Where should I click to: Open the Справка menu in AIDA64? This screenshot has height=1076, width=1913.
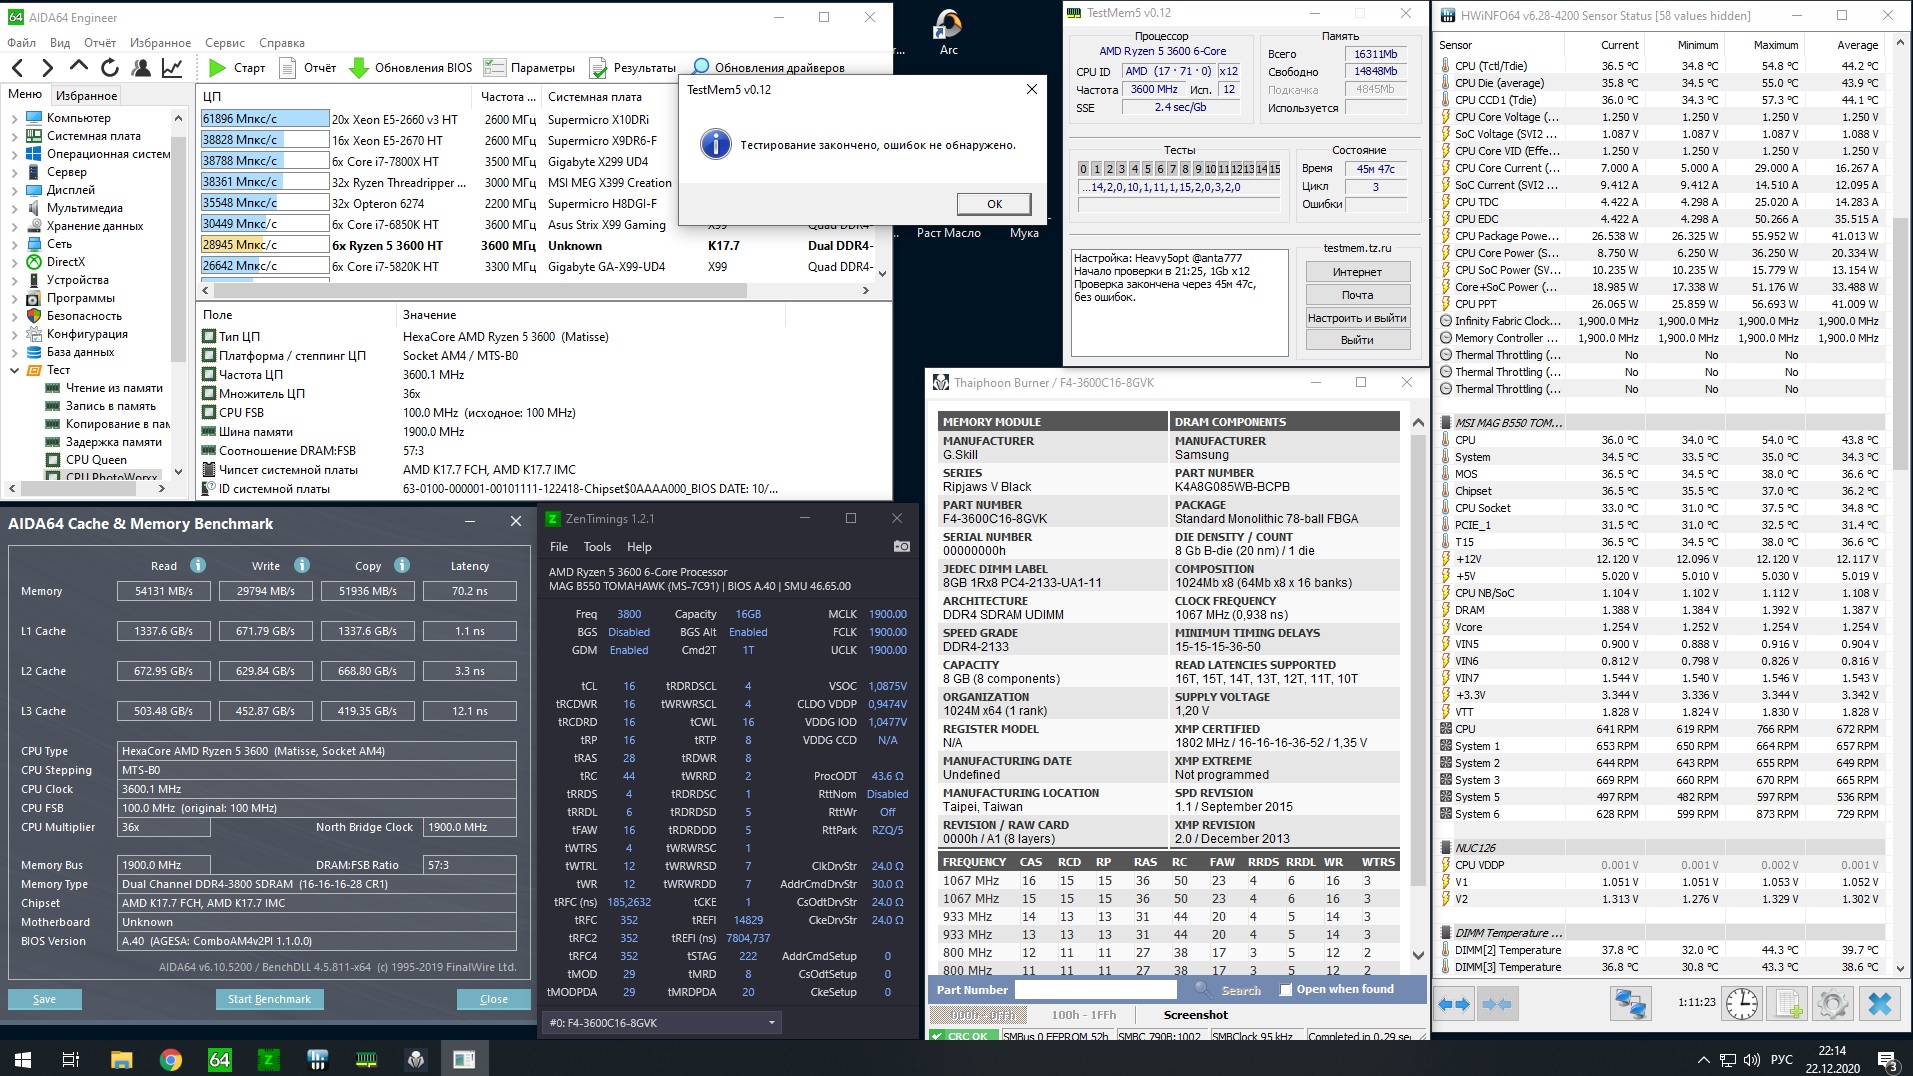click(282, 43)
